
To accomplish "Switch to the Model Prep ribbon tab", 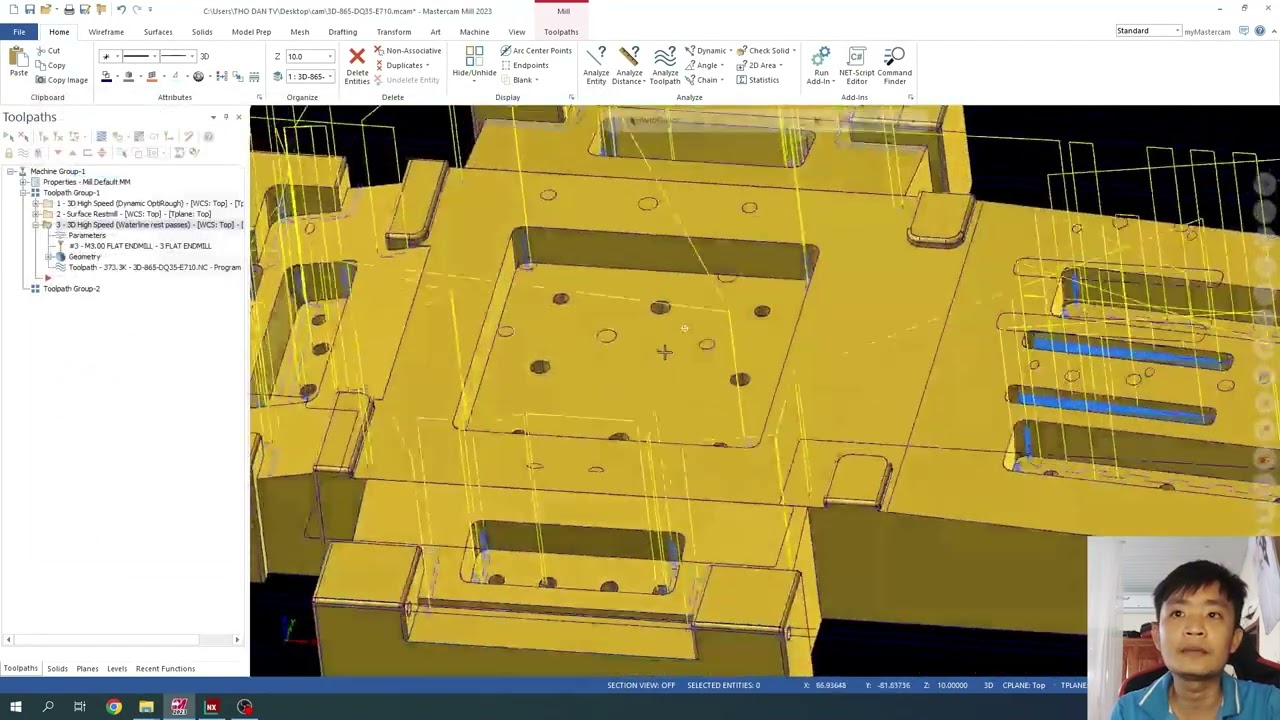I will point(251,32).
